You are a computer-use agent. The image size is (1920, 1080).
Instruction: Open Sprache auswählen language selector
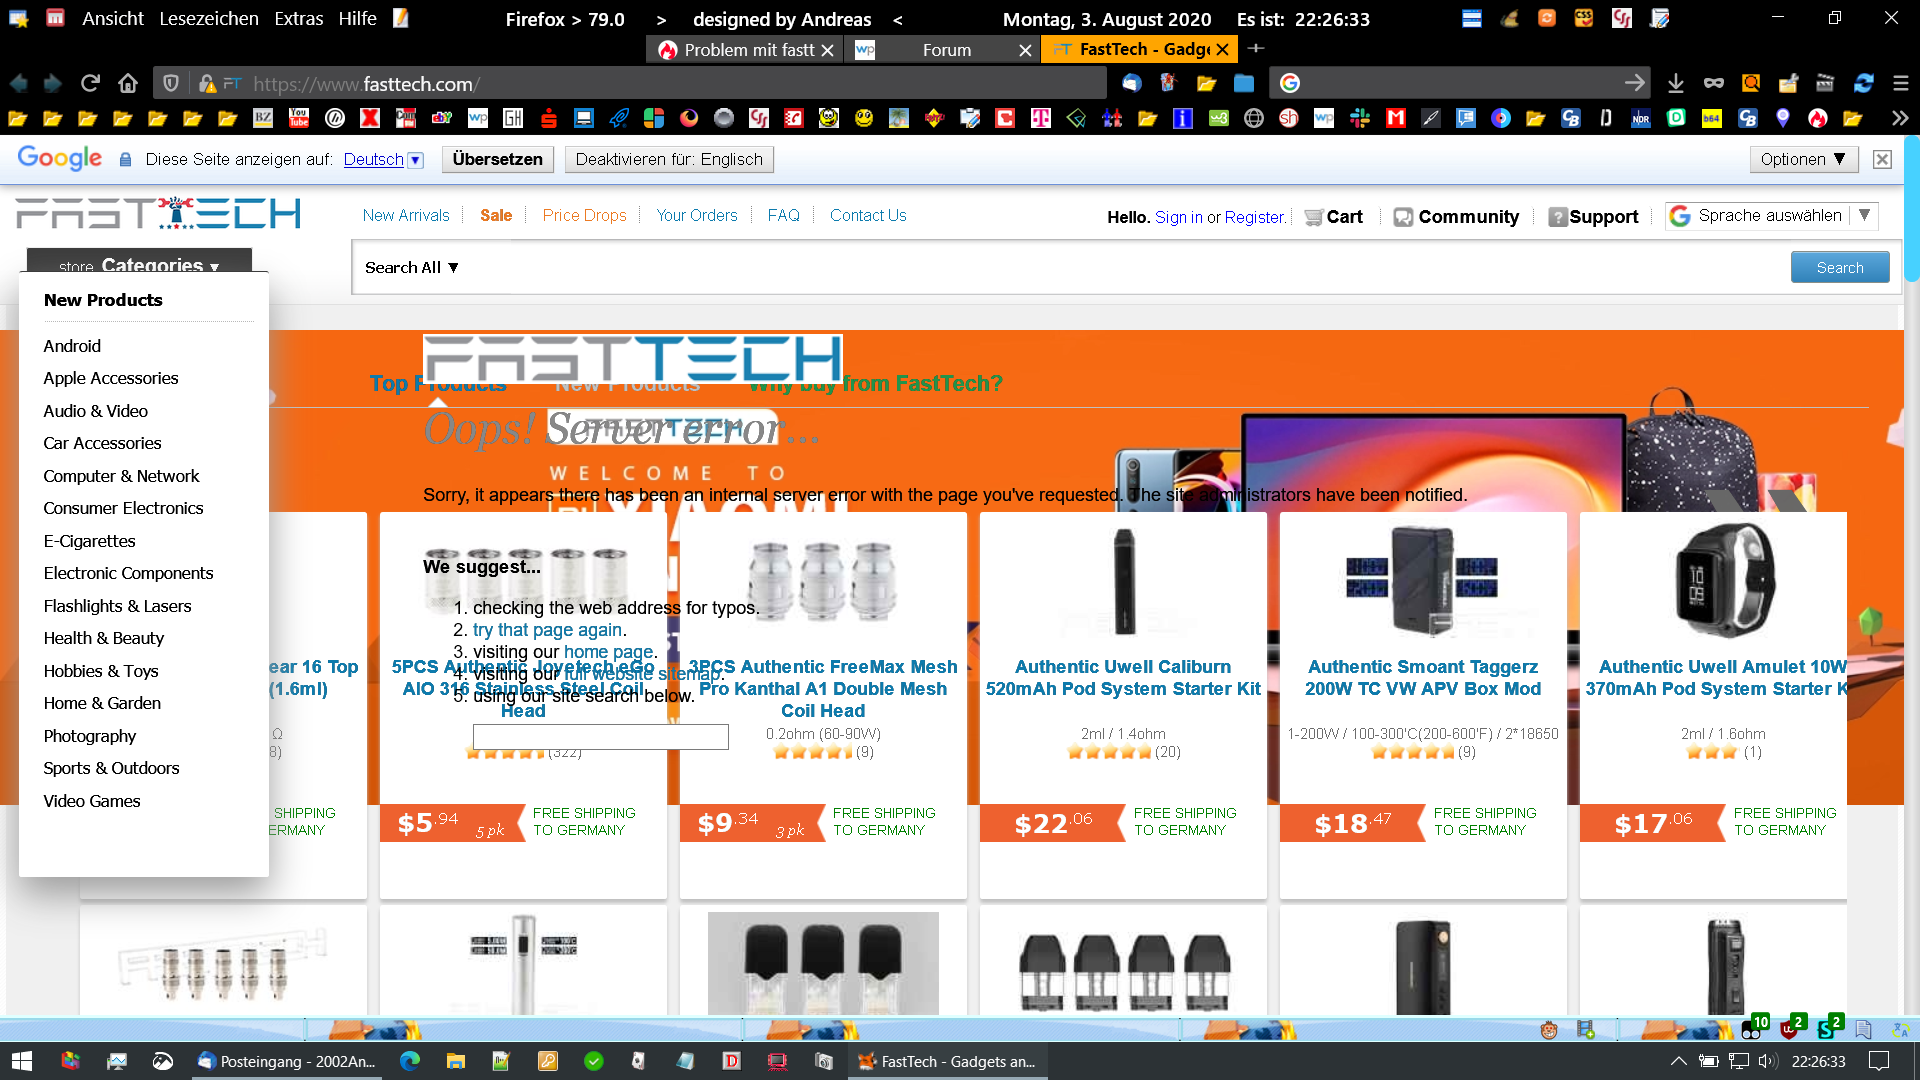click(1770, 216)
